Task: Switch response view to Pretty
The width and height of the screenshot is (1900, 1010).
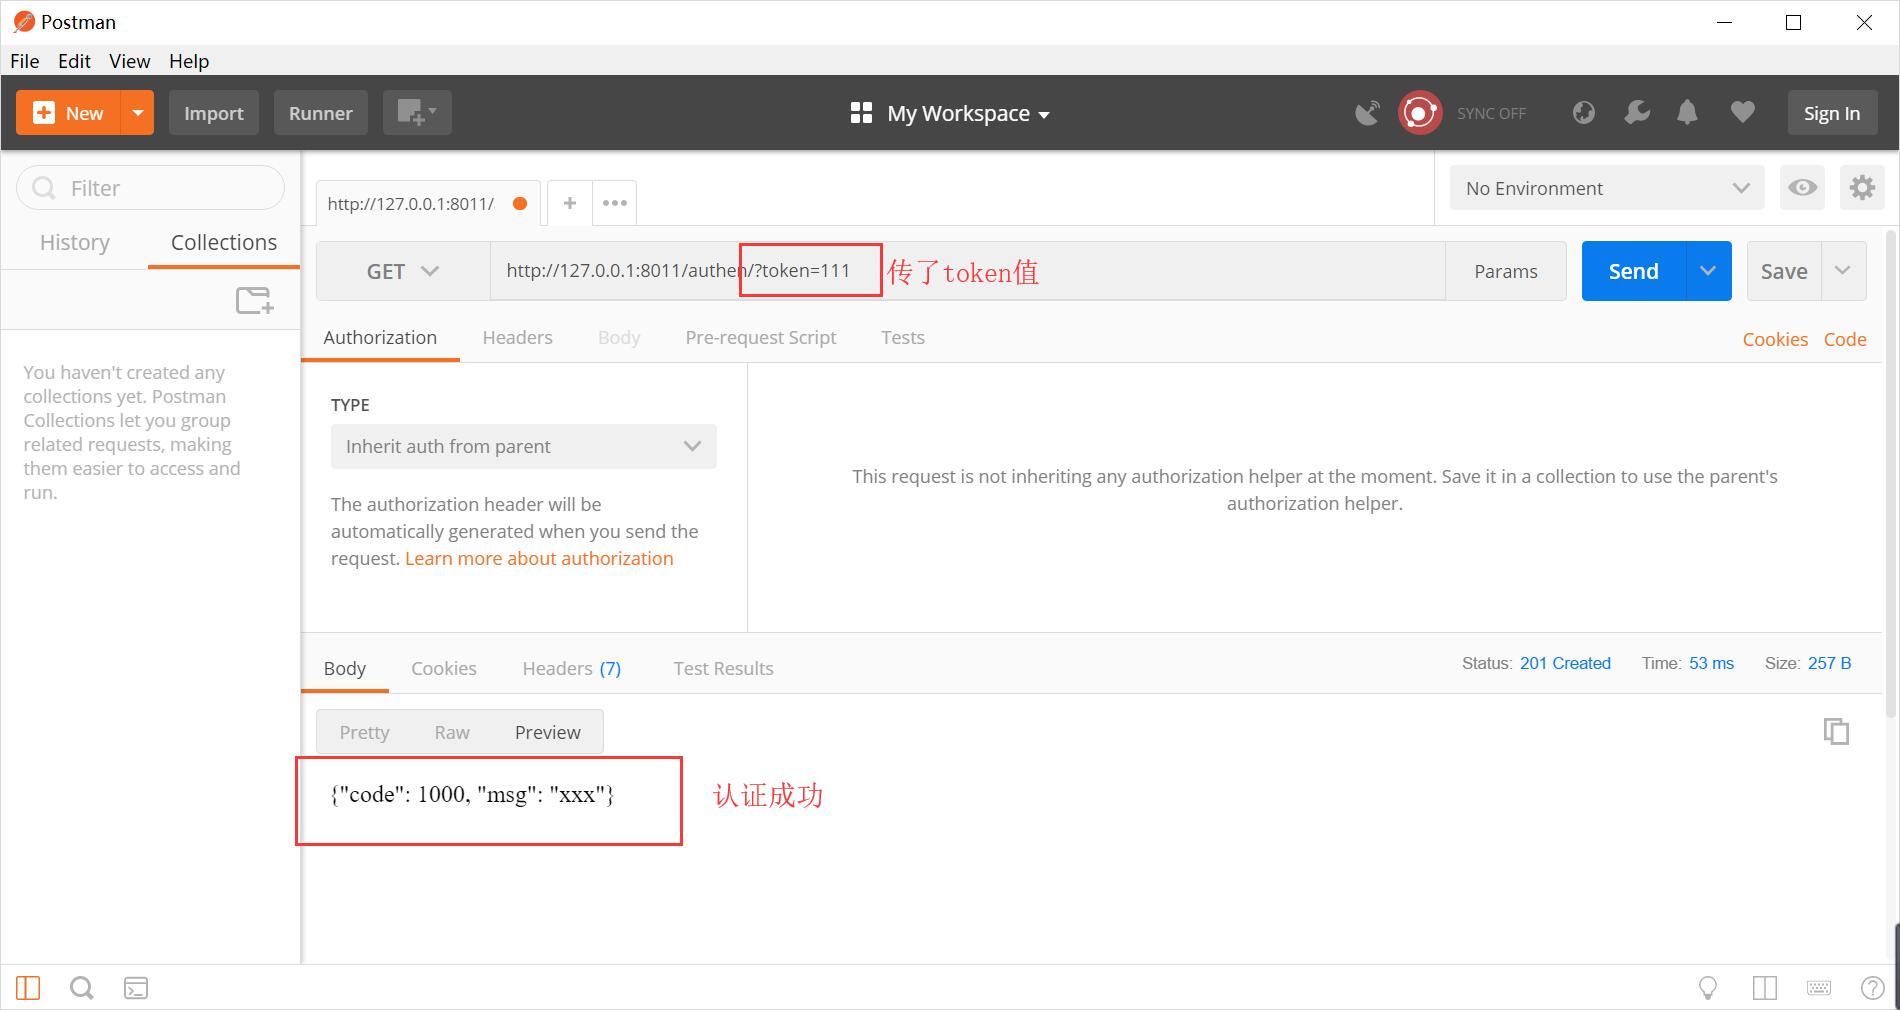Action: (x=364, y=732)
